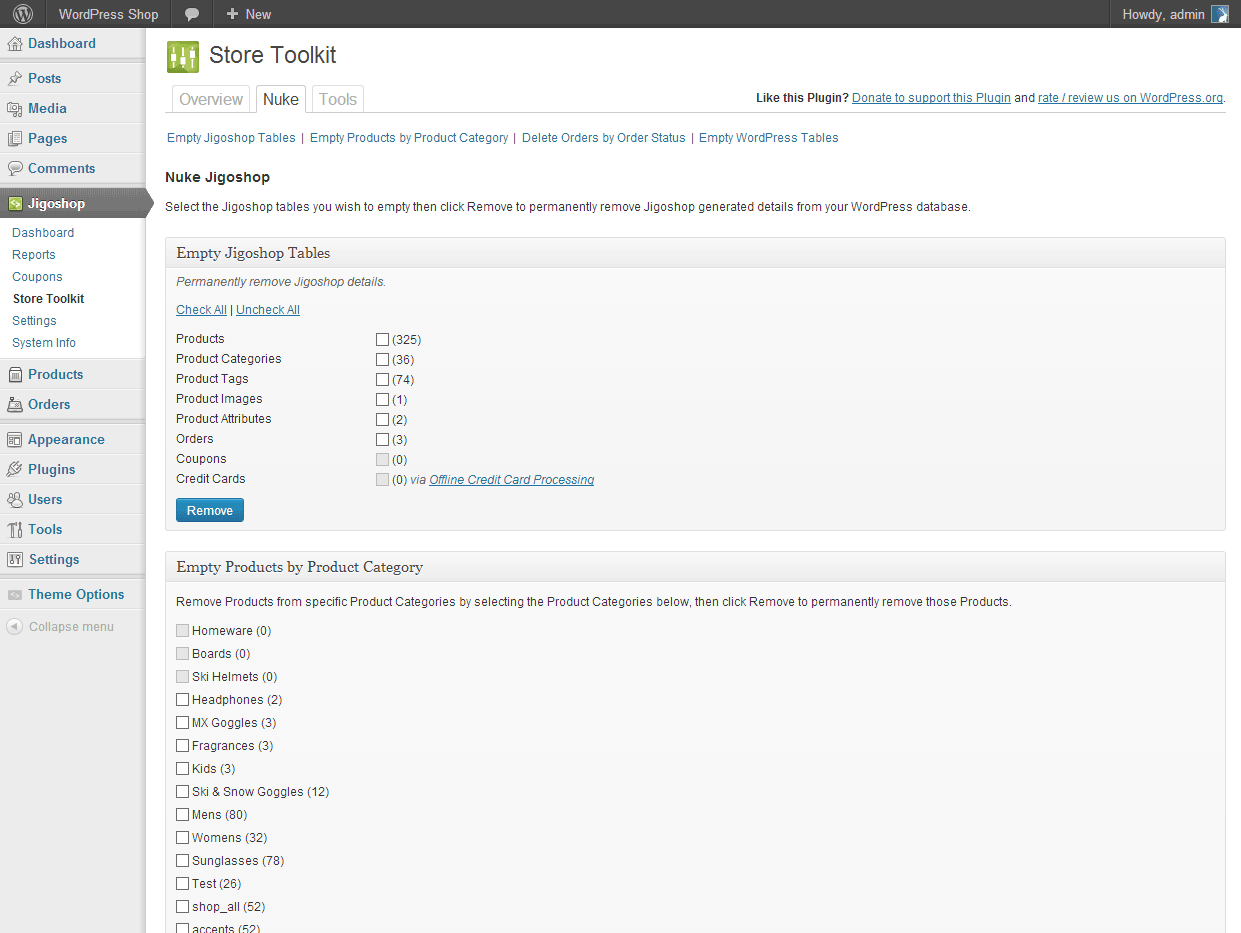Click the Posts pushpin icon
The image size is (1241, 933).
(x=15, y=79)
